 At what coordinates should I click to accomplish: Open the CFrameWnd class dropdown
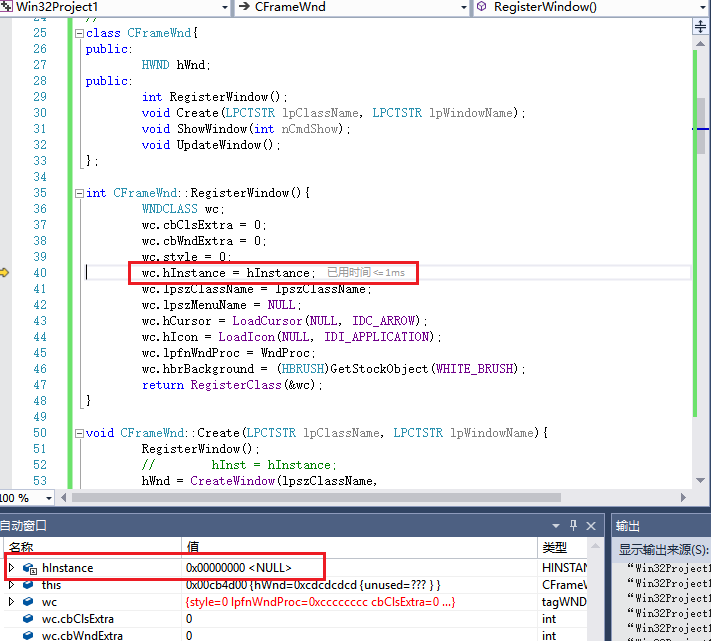point(463,7)
